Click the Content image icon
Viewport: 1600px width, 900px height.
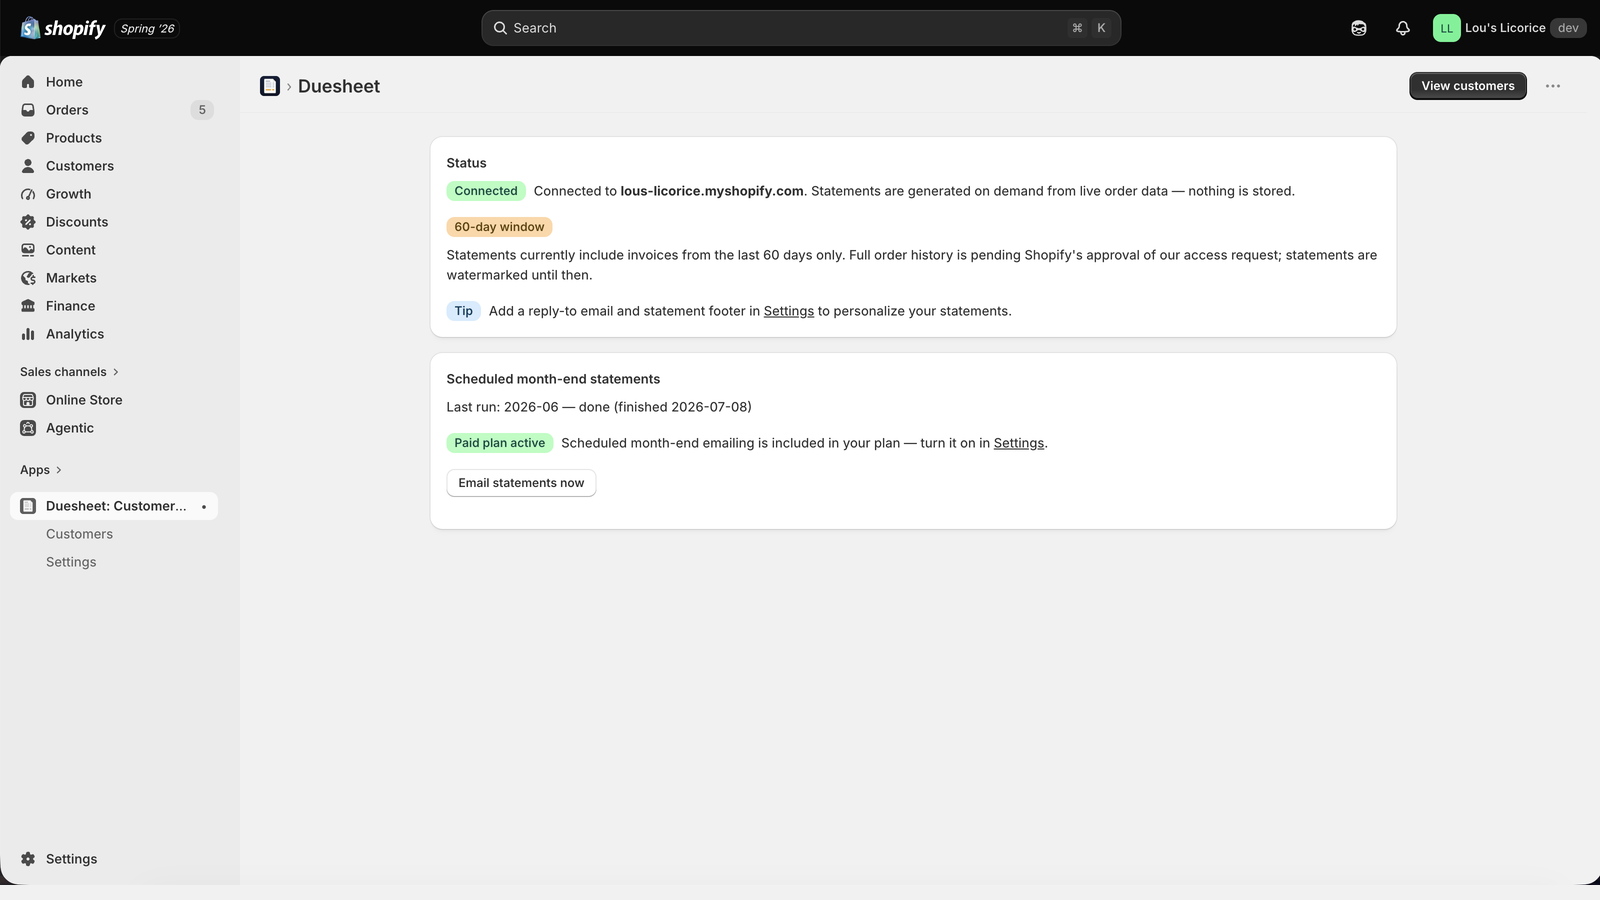coord(28,250)
